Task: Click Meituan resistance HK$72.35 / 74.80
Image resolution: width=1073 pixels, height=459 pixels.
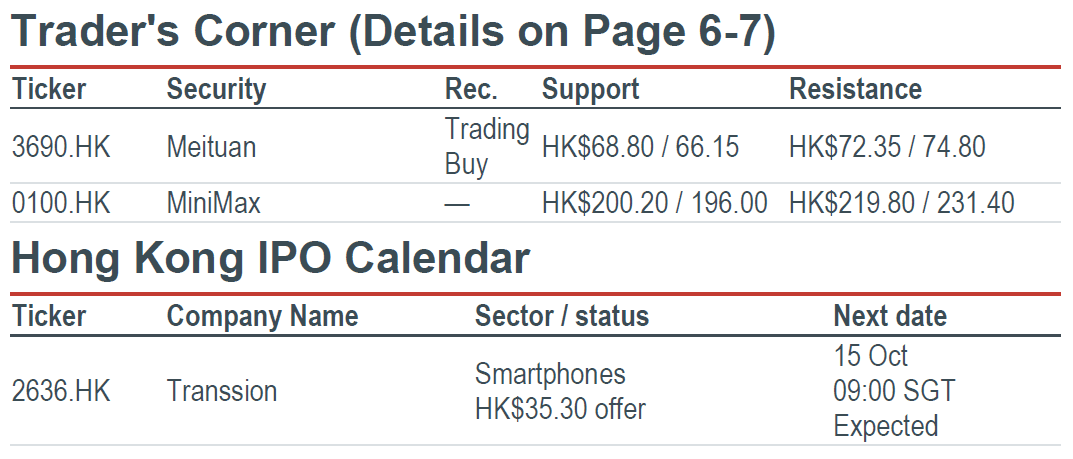Action: point(887,147)
